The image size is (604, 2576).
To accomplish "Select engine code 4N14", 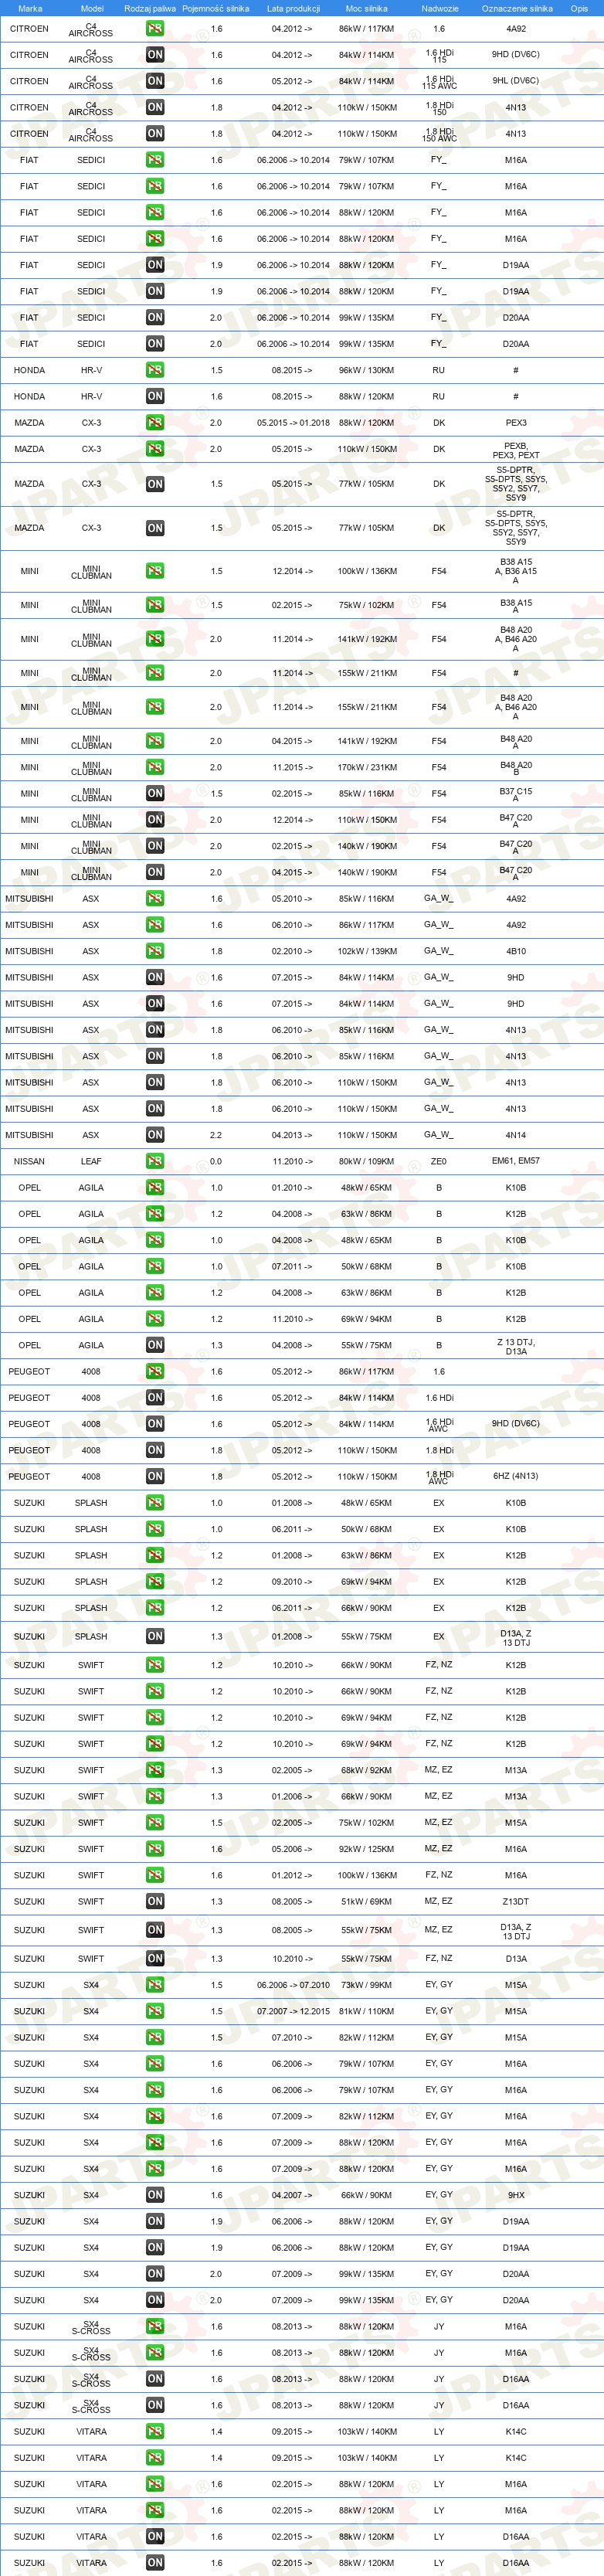I will point(516,1135).
